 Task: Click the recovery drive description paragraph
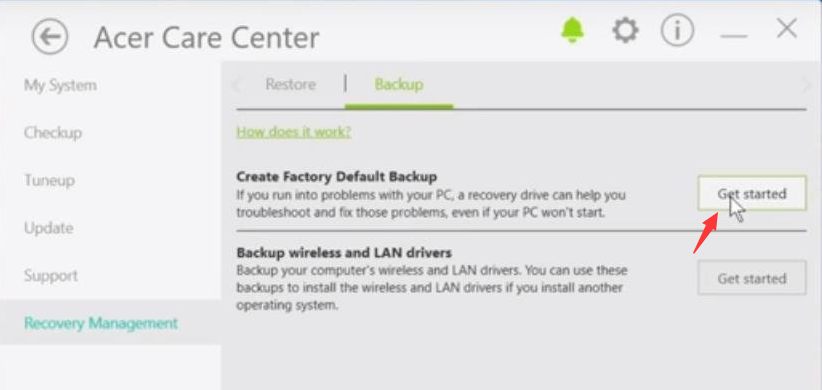(x=431, y=204)
